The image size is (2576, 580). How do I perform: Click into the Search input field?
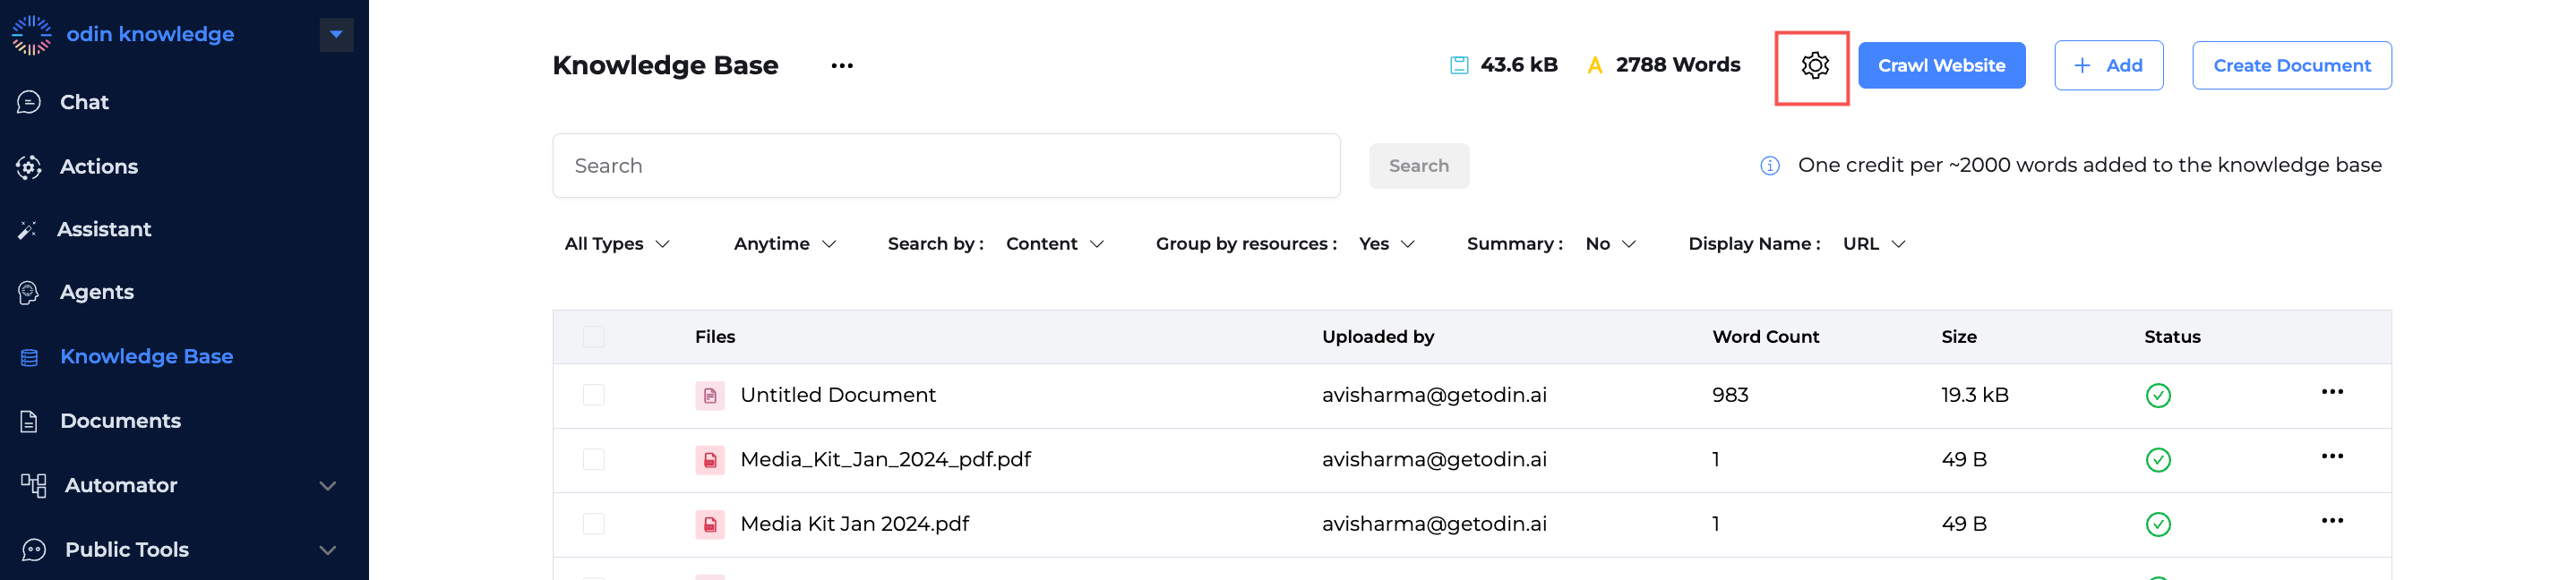pyautogui.click(x=946, y=166)
